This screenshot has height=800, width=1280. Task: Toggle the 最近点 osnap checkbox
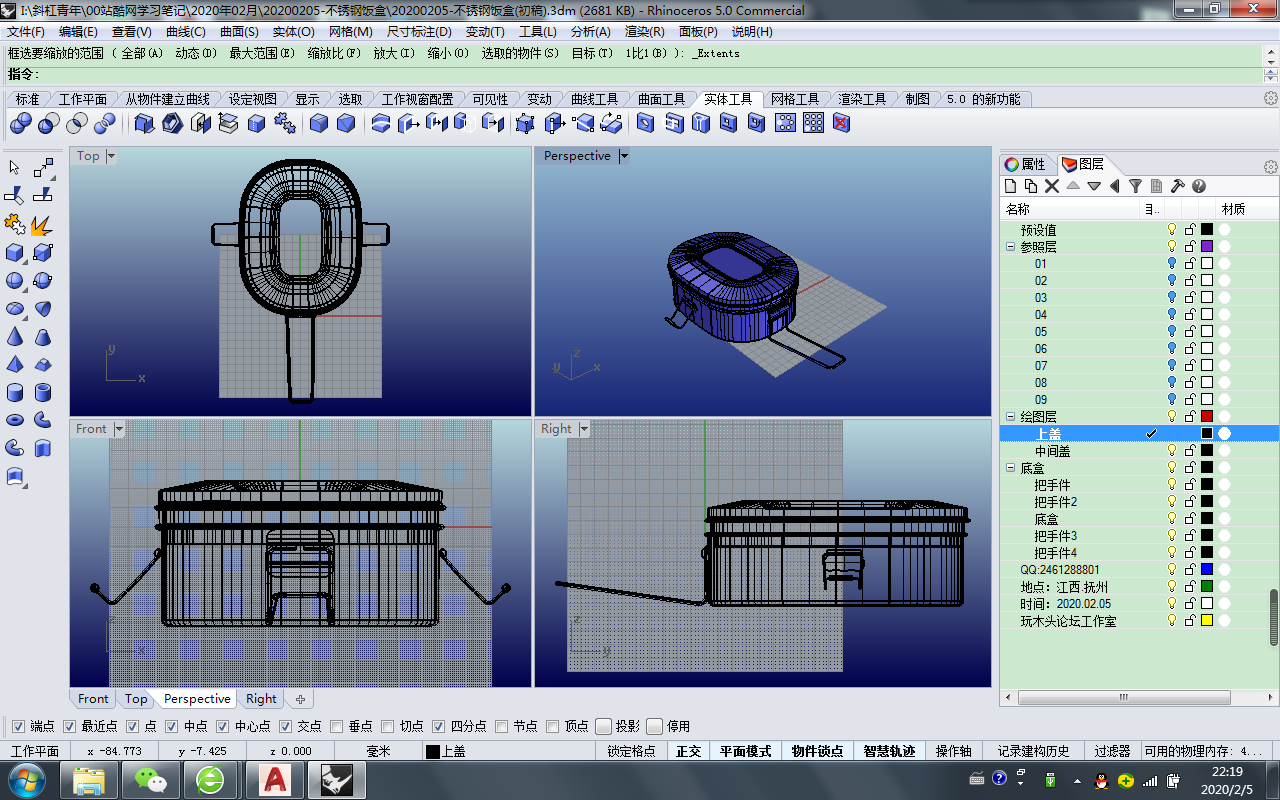[70, 726]
